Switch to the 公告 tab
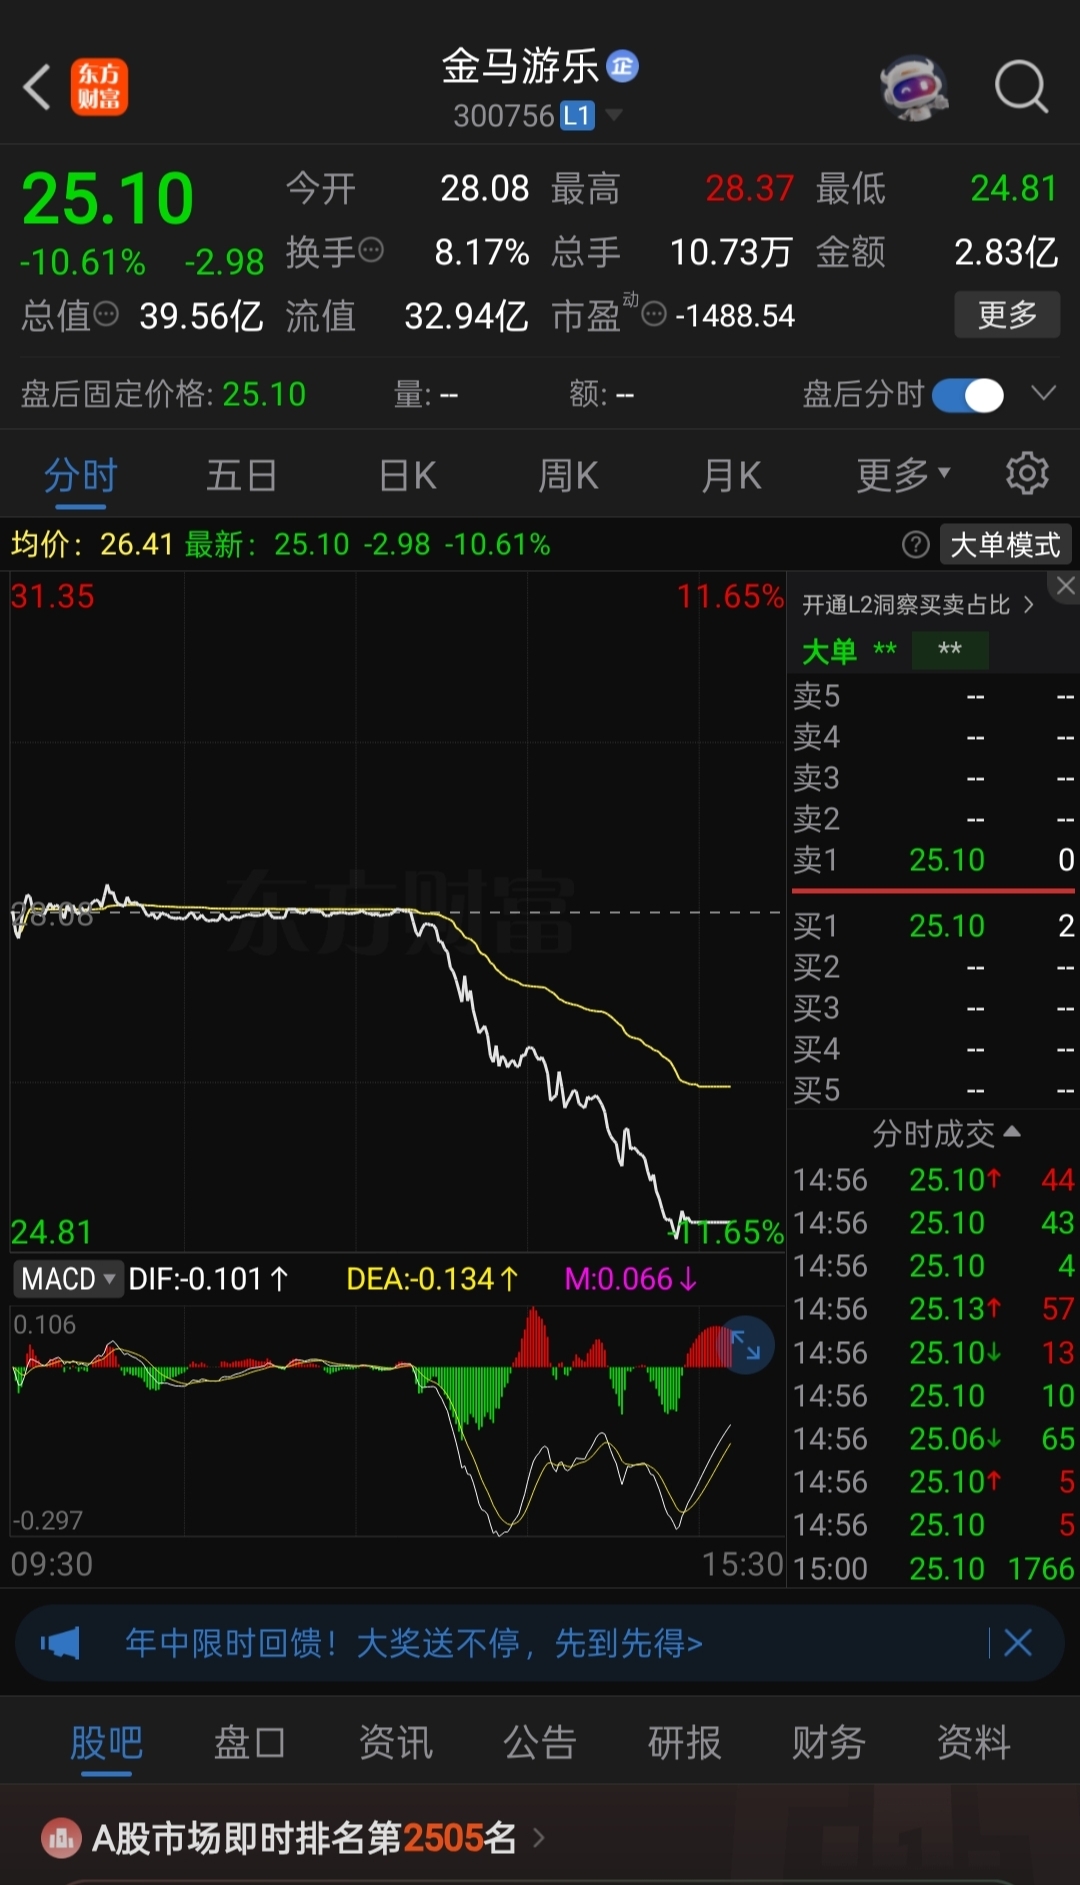Image resolution: width=1080 pixels, height=1885 pixels. point(540,1743)
